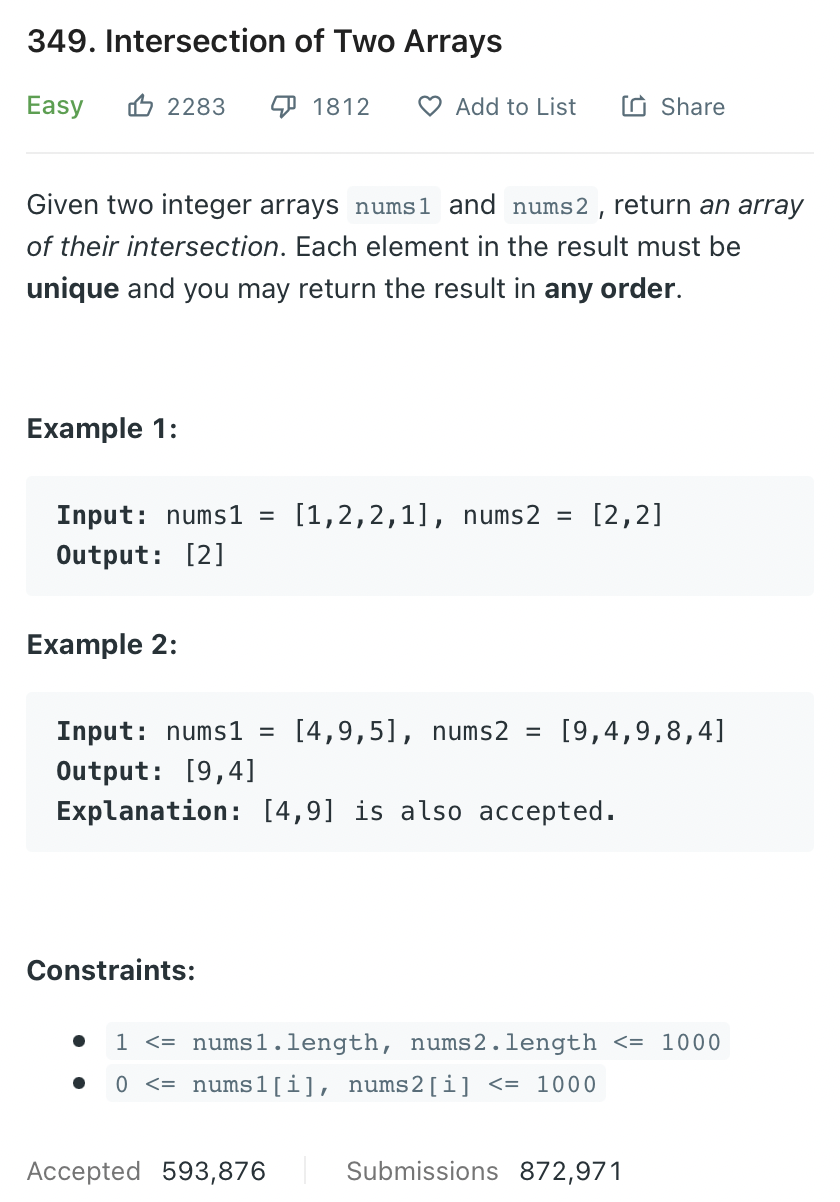Select the nums1 inline code tag
The height and width of the screenshot is (1202, 840).
(x=393, y=205)
